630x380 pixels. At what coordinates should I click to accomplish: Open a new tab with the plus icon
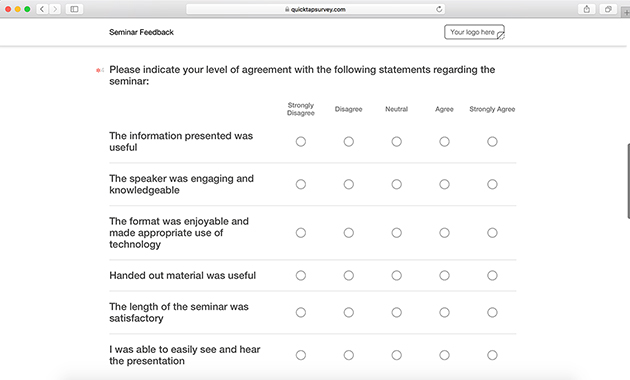(626, 12)
